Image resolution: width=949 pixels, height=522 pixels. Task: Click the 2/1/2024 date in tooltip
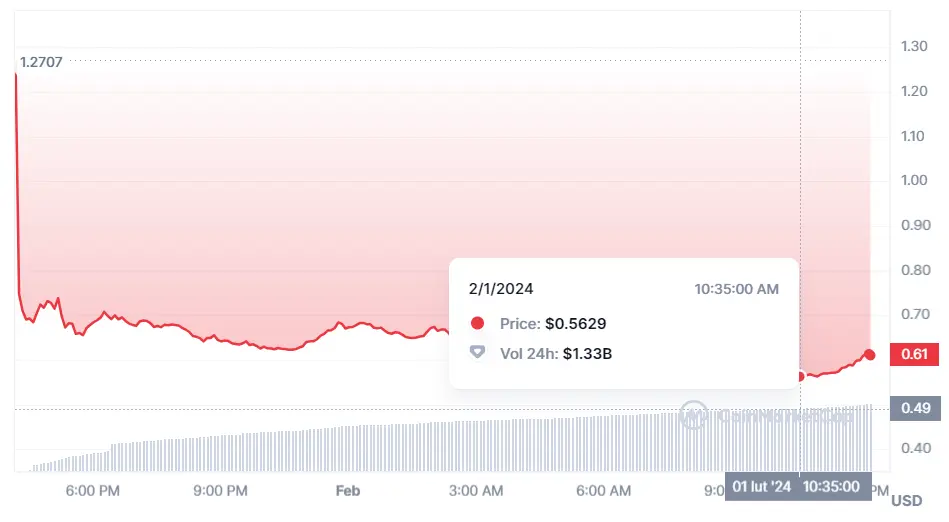coord(501,289)
